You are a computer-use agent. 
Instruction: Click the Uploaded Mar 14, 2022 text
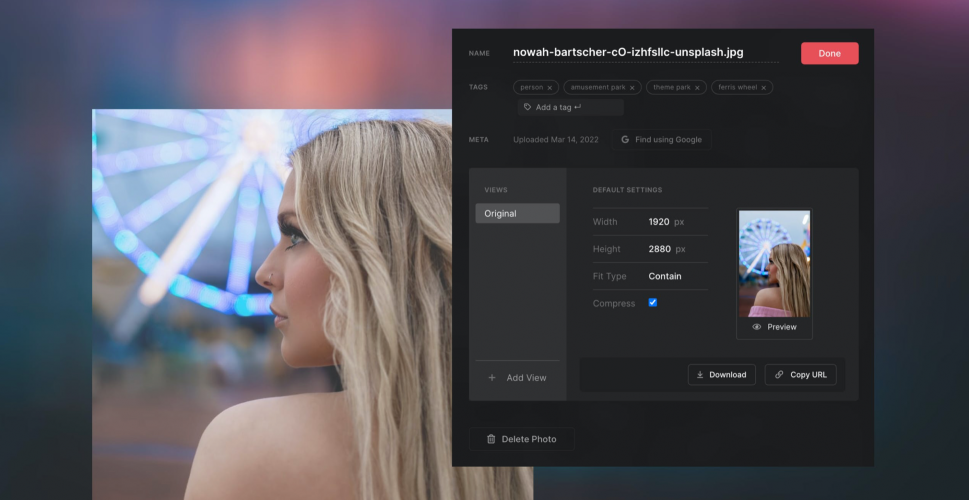[x=556, y=140]
